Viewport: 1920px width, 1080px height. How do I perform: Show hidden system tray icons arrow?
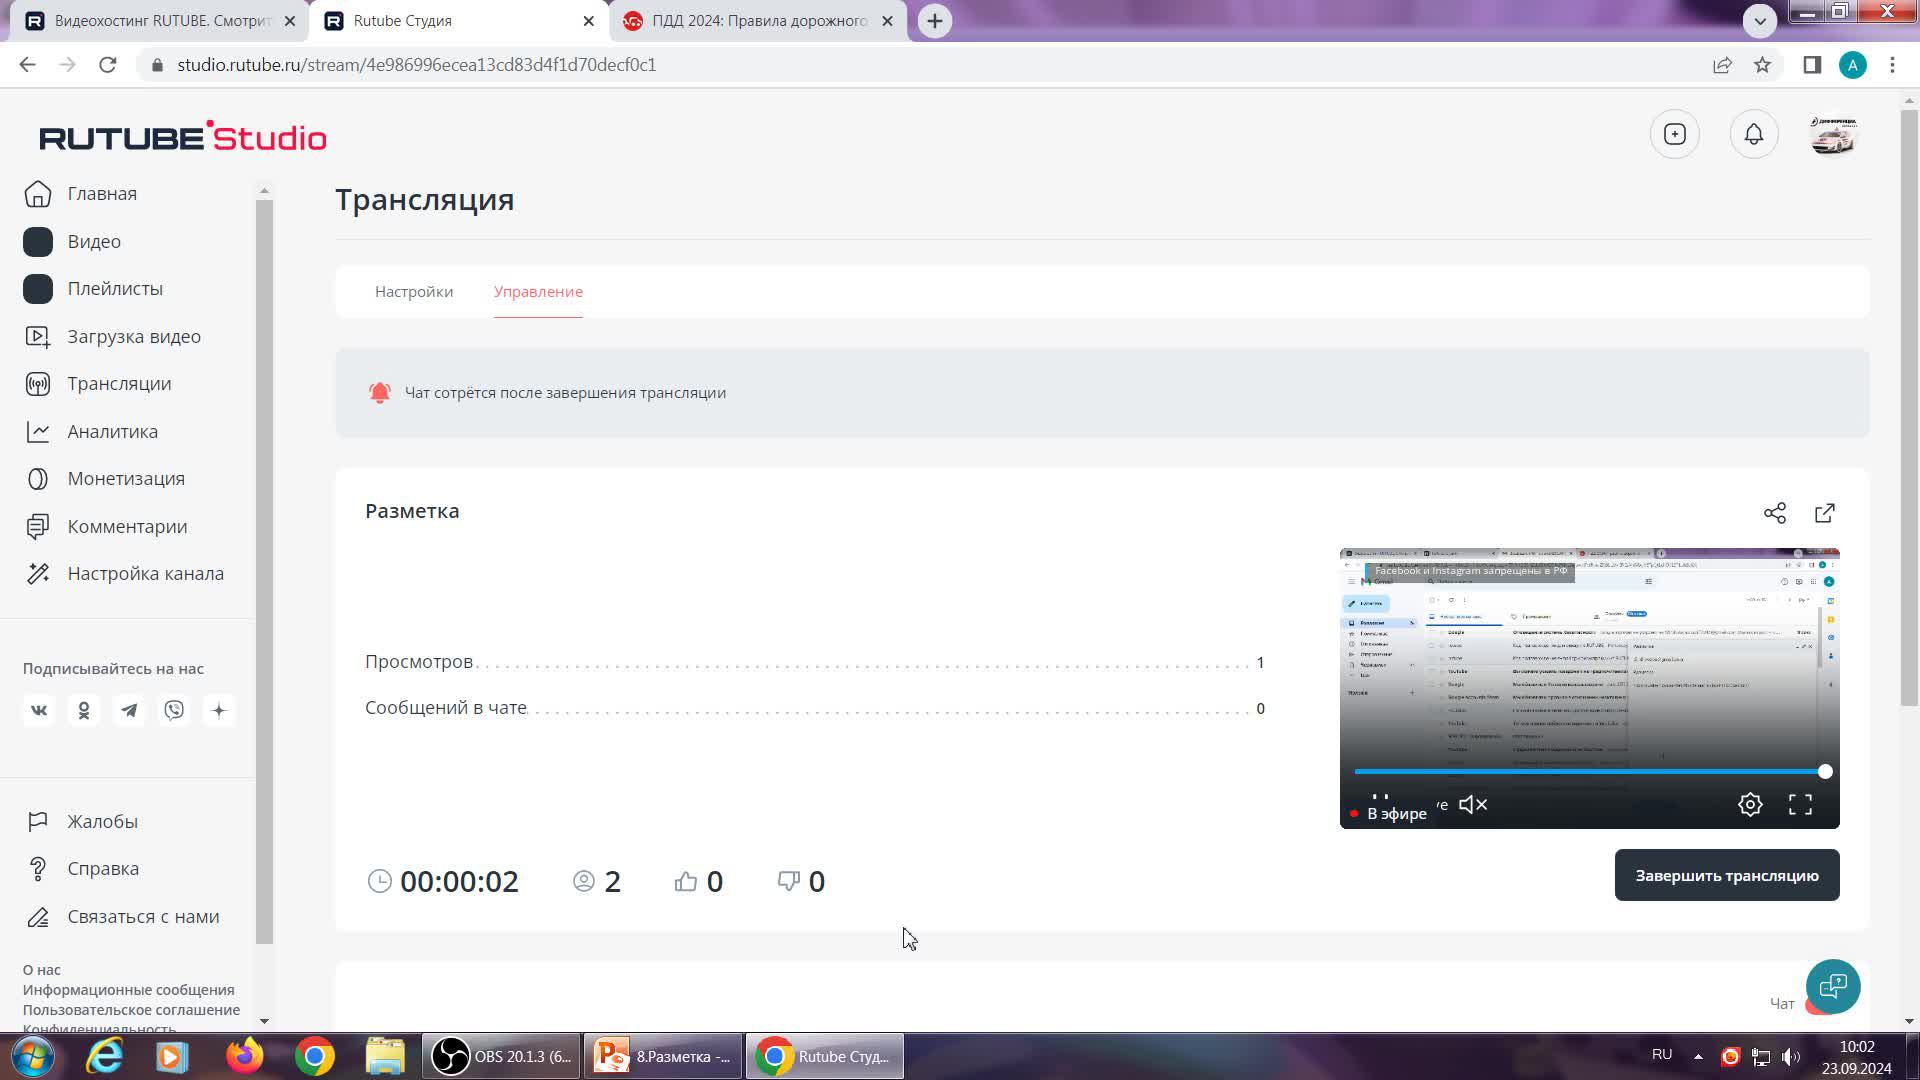1697,1056
